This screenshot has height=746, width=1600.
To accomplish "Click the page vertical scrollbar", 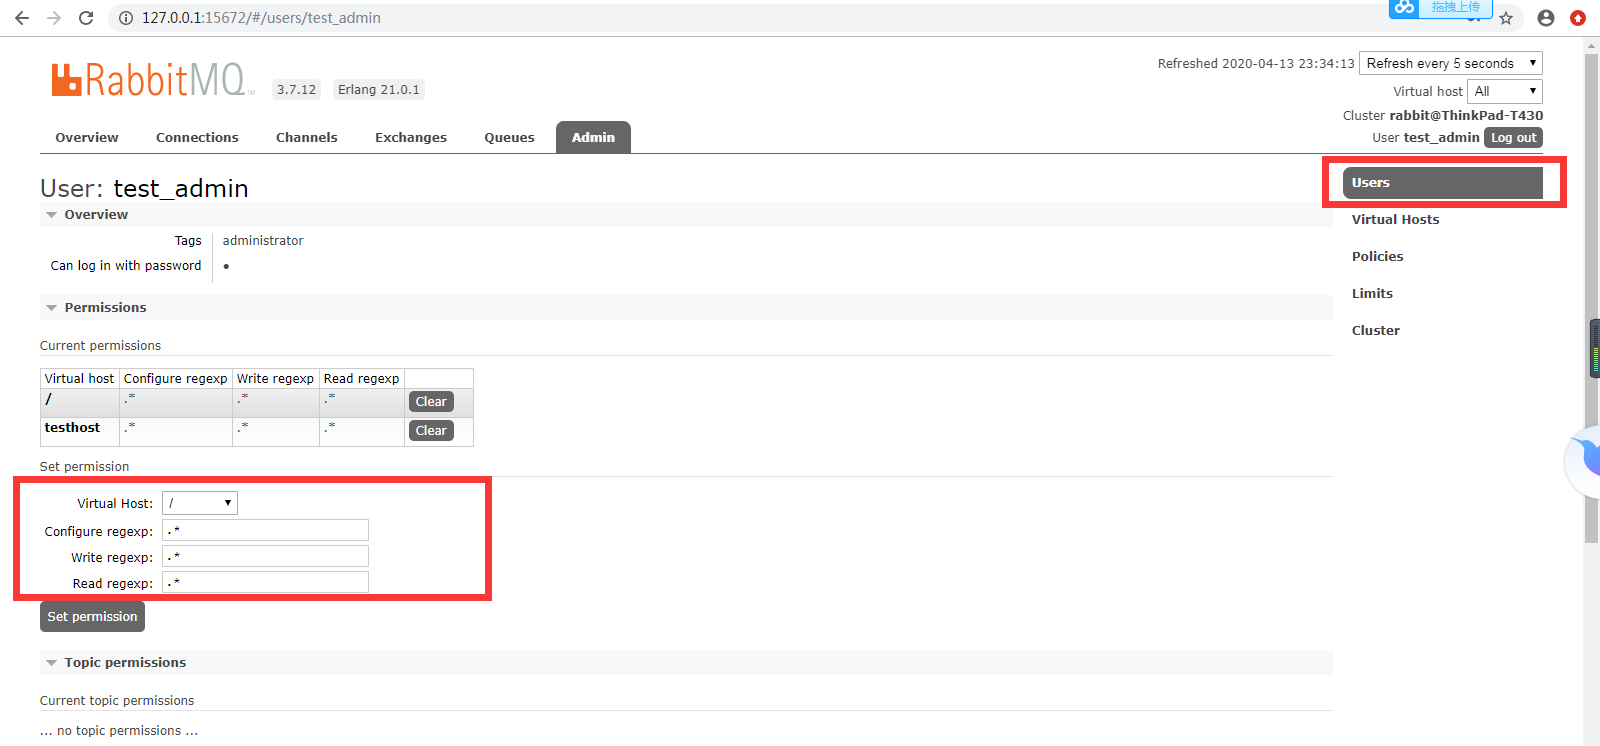I will pyautogui.click(x=1591, y=300).
